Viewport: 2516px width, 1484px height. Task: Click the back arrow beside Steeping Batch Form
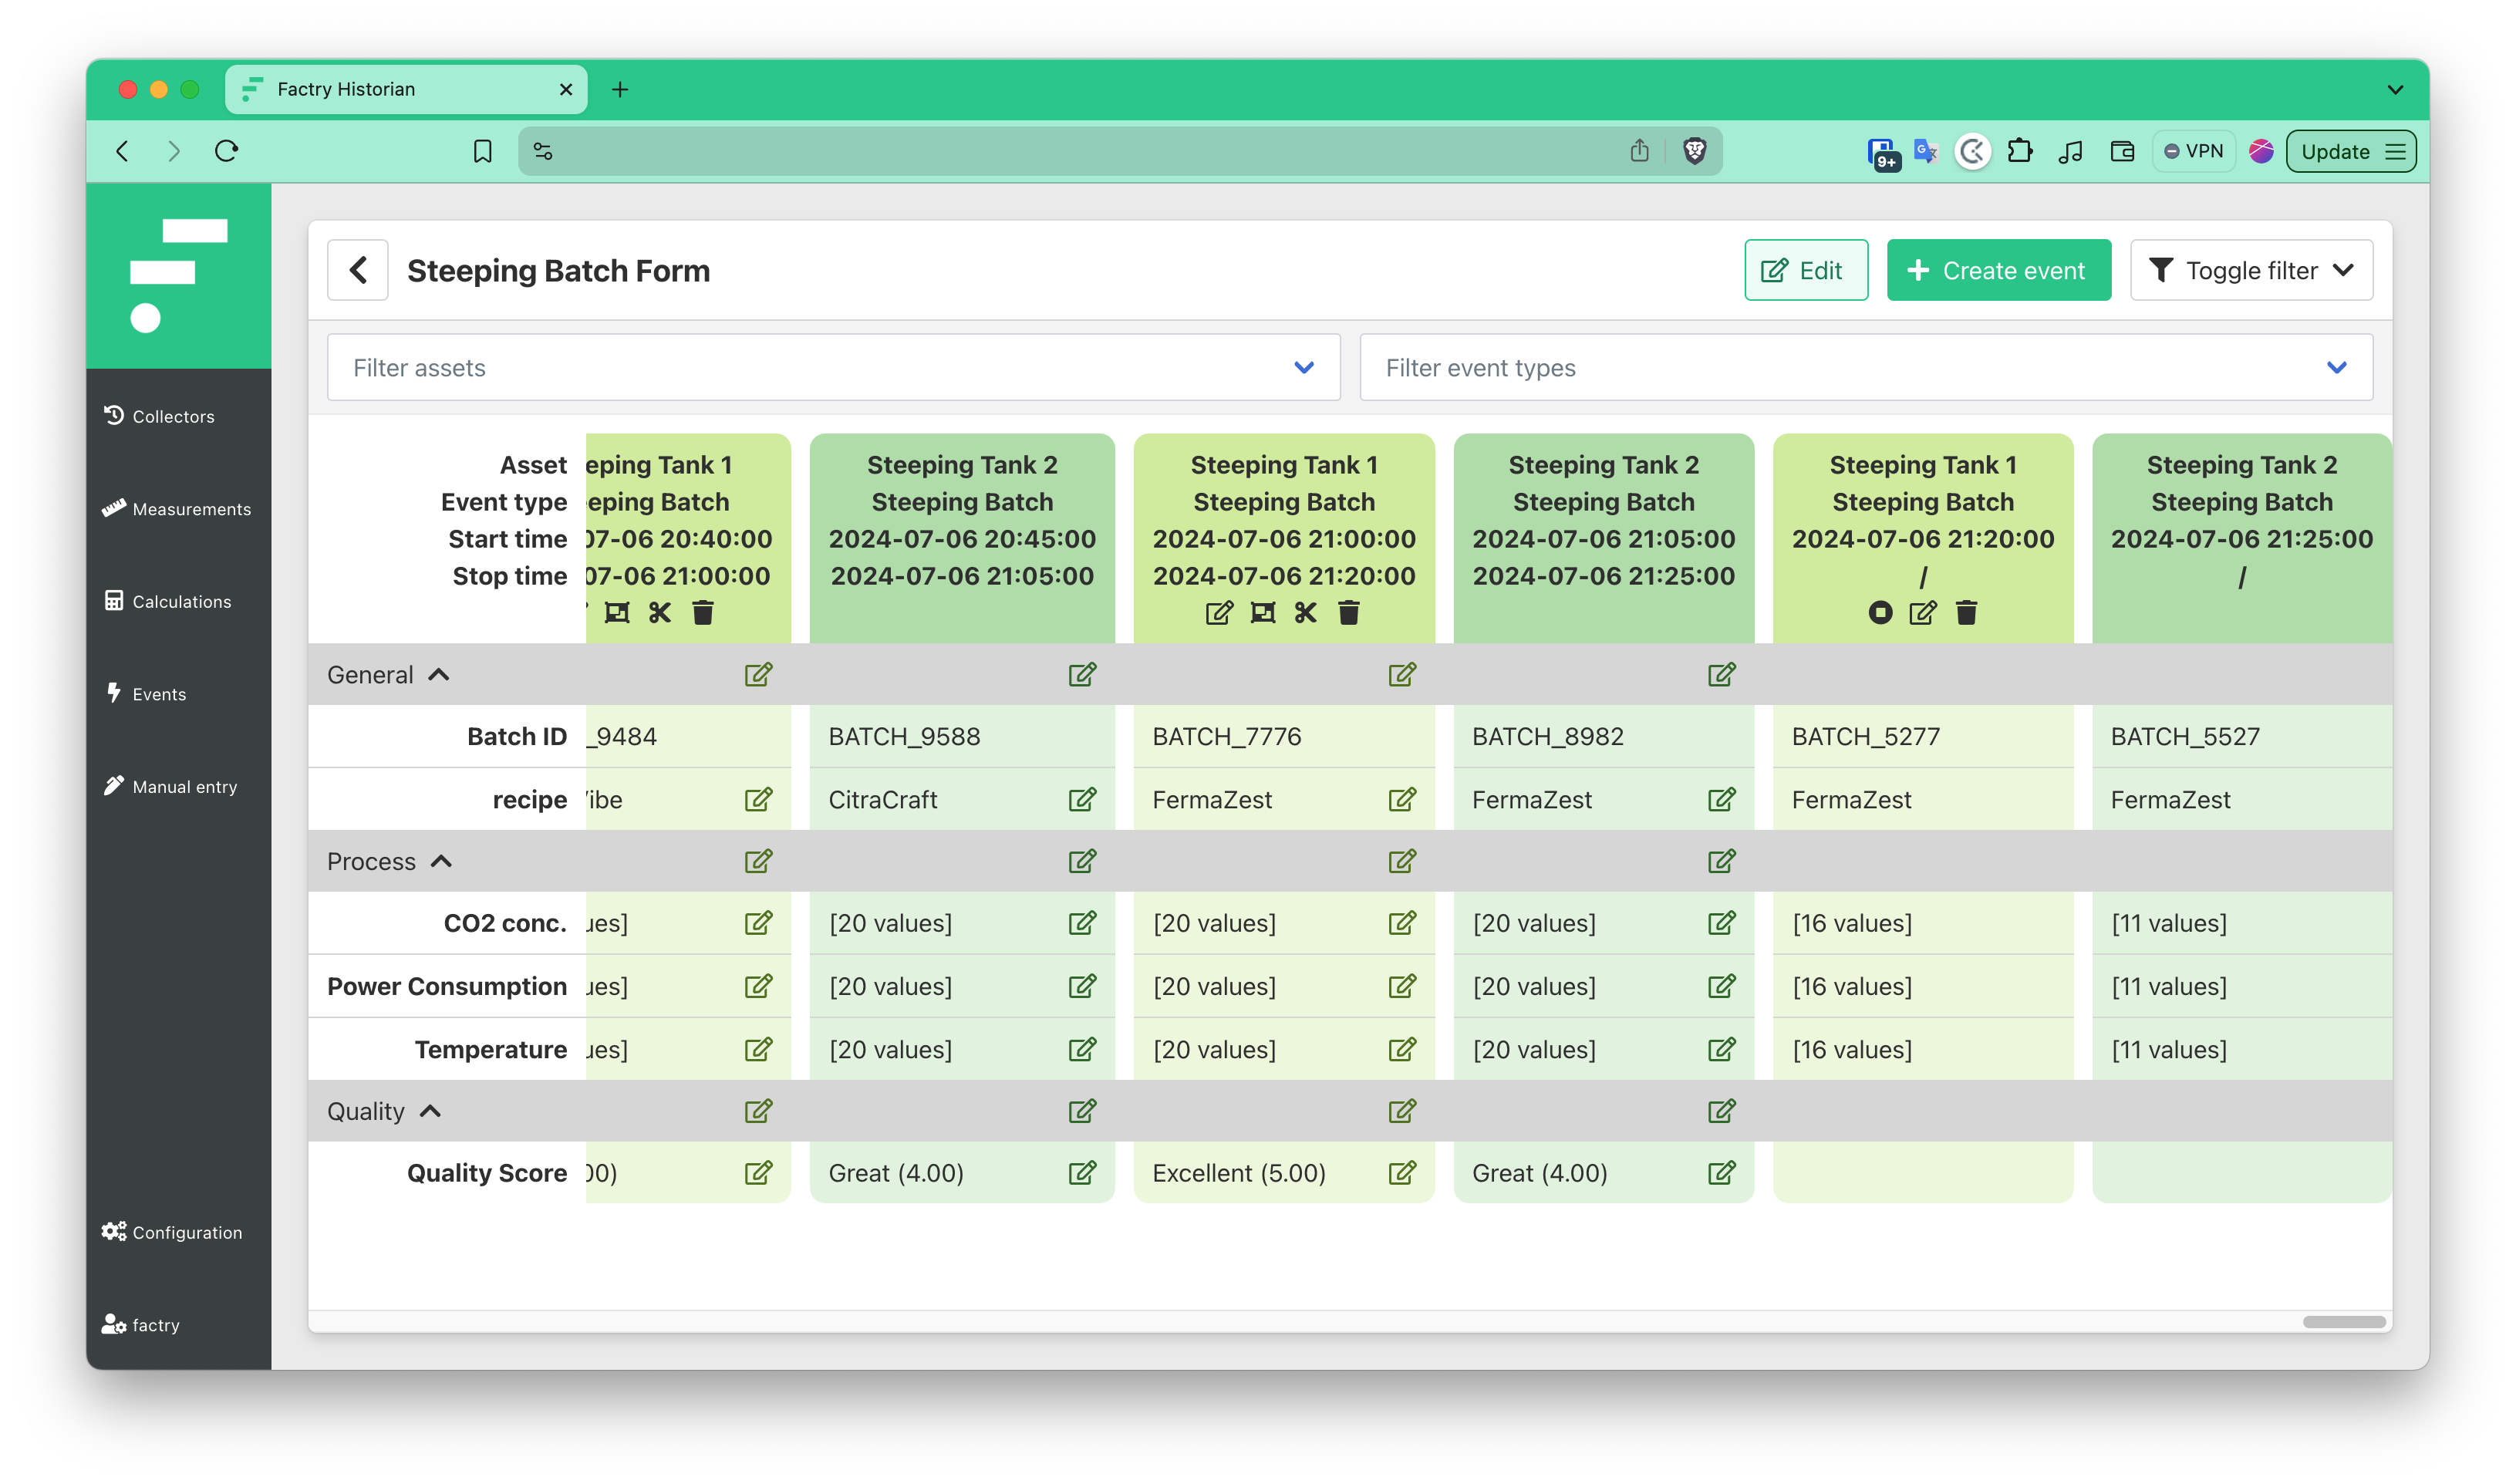tap(358, 270)
